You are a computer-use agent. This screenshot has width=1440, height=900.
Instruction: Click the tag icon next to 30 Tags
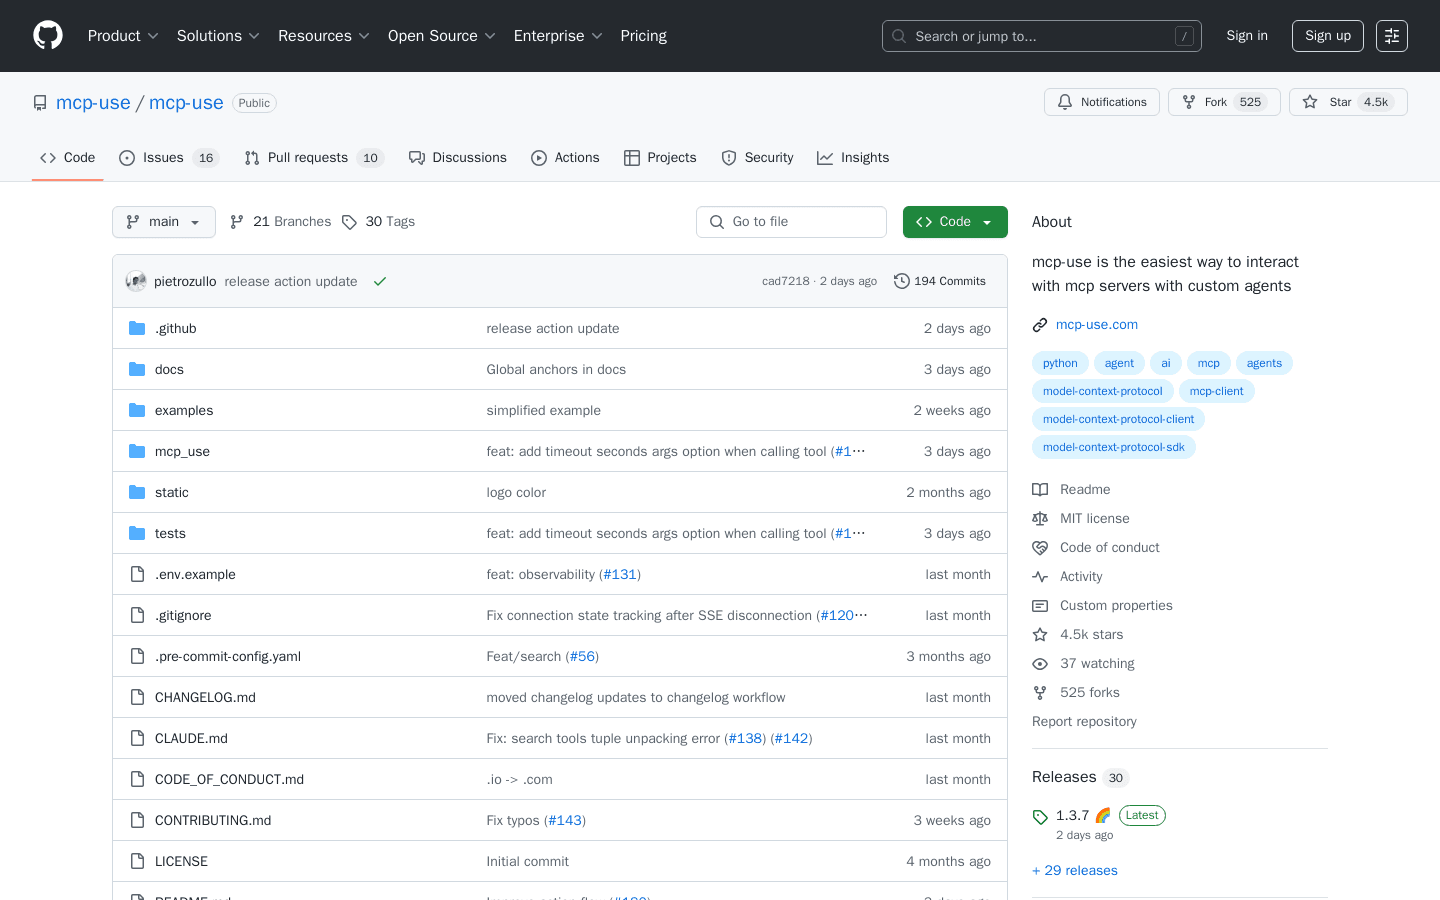coord(350,221)
